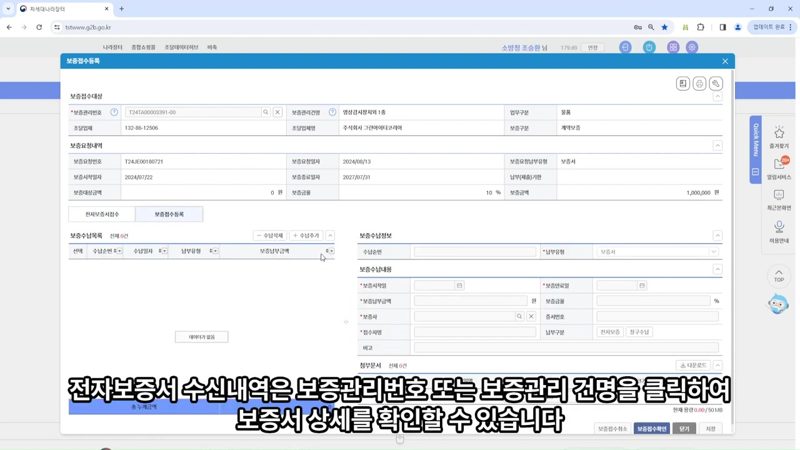Click search icon in 보증사 field
Viewport: 800px width, 450px height.
pyautogui.click(x=519, y=317)
